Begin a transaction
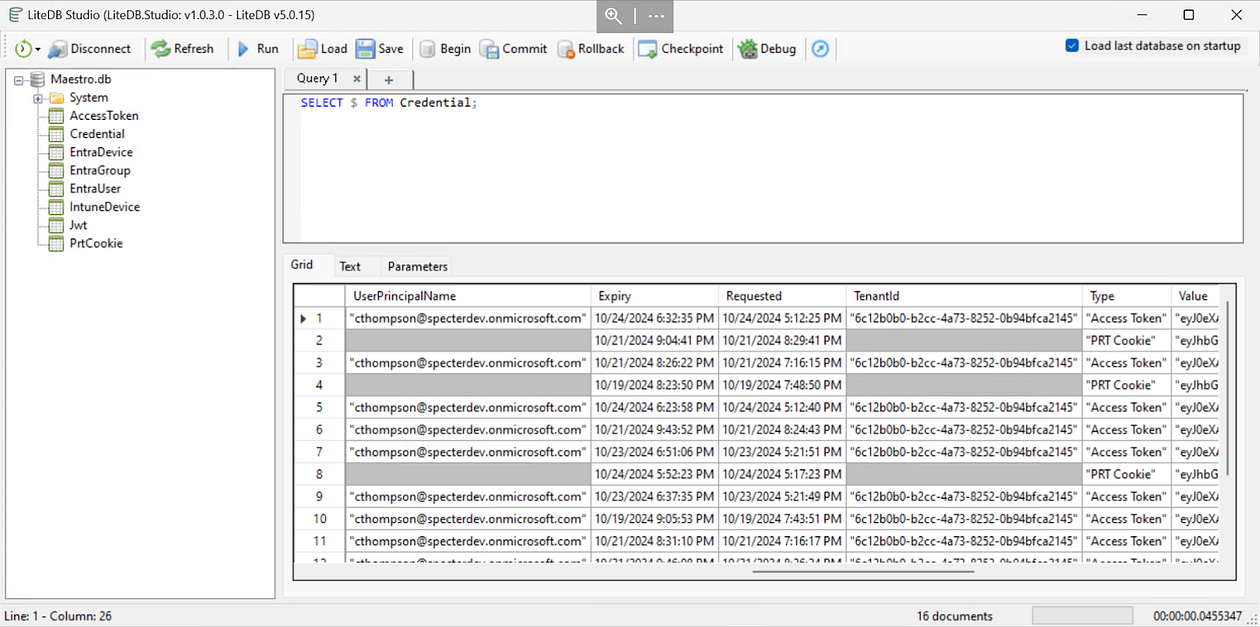The height and width of the screenshot is (627, 1260). click(445, 48)
